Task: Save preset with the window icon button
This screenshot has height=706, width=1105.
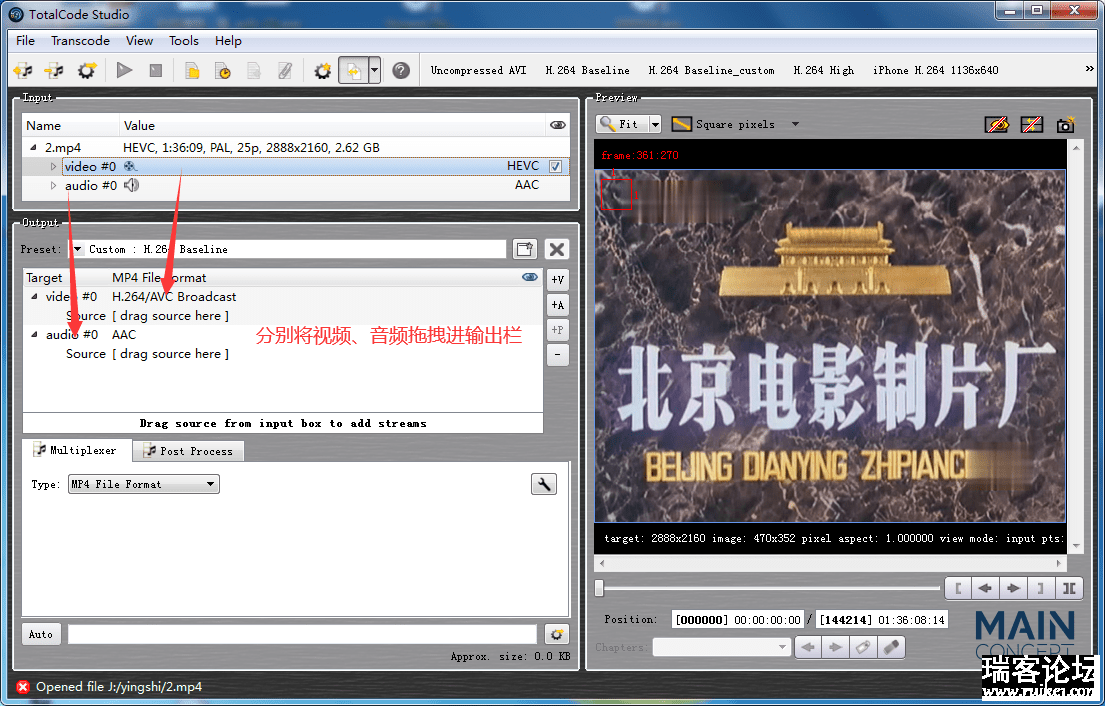Action: (525, 249)
